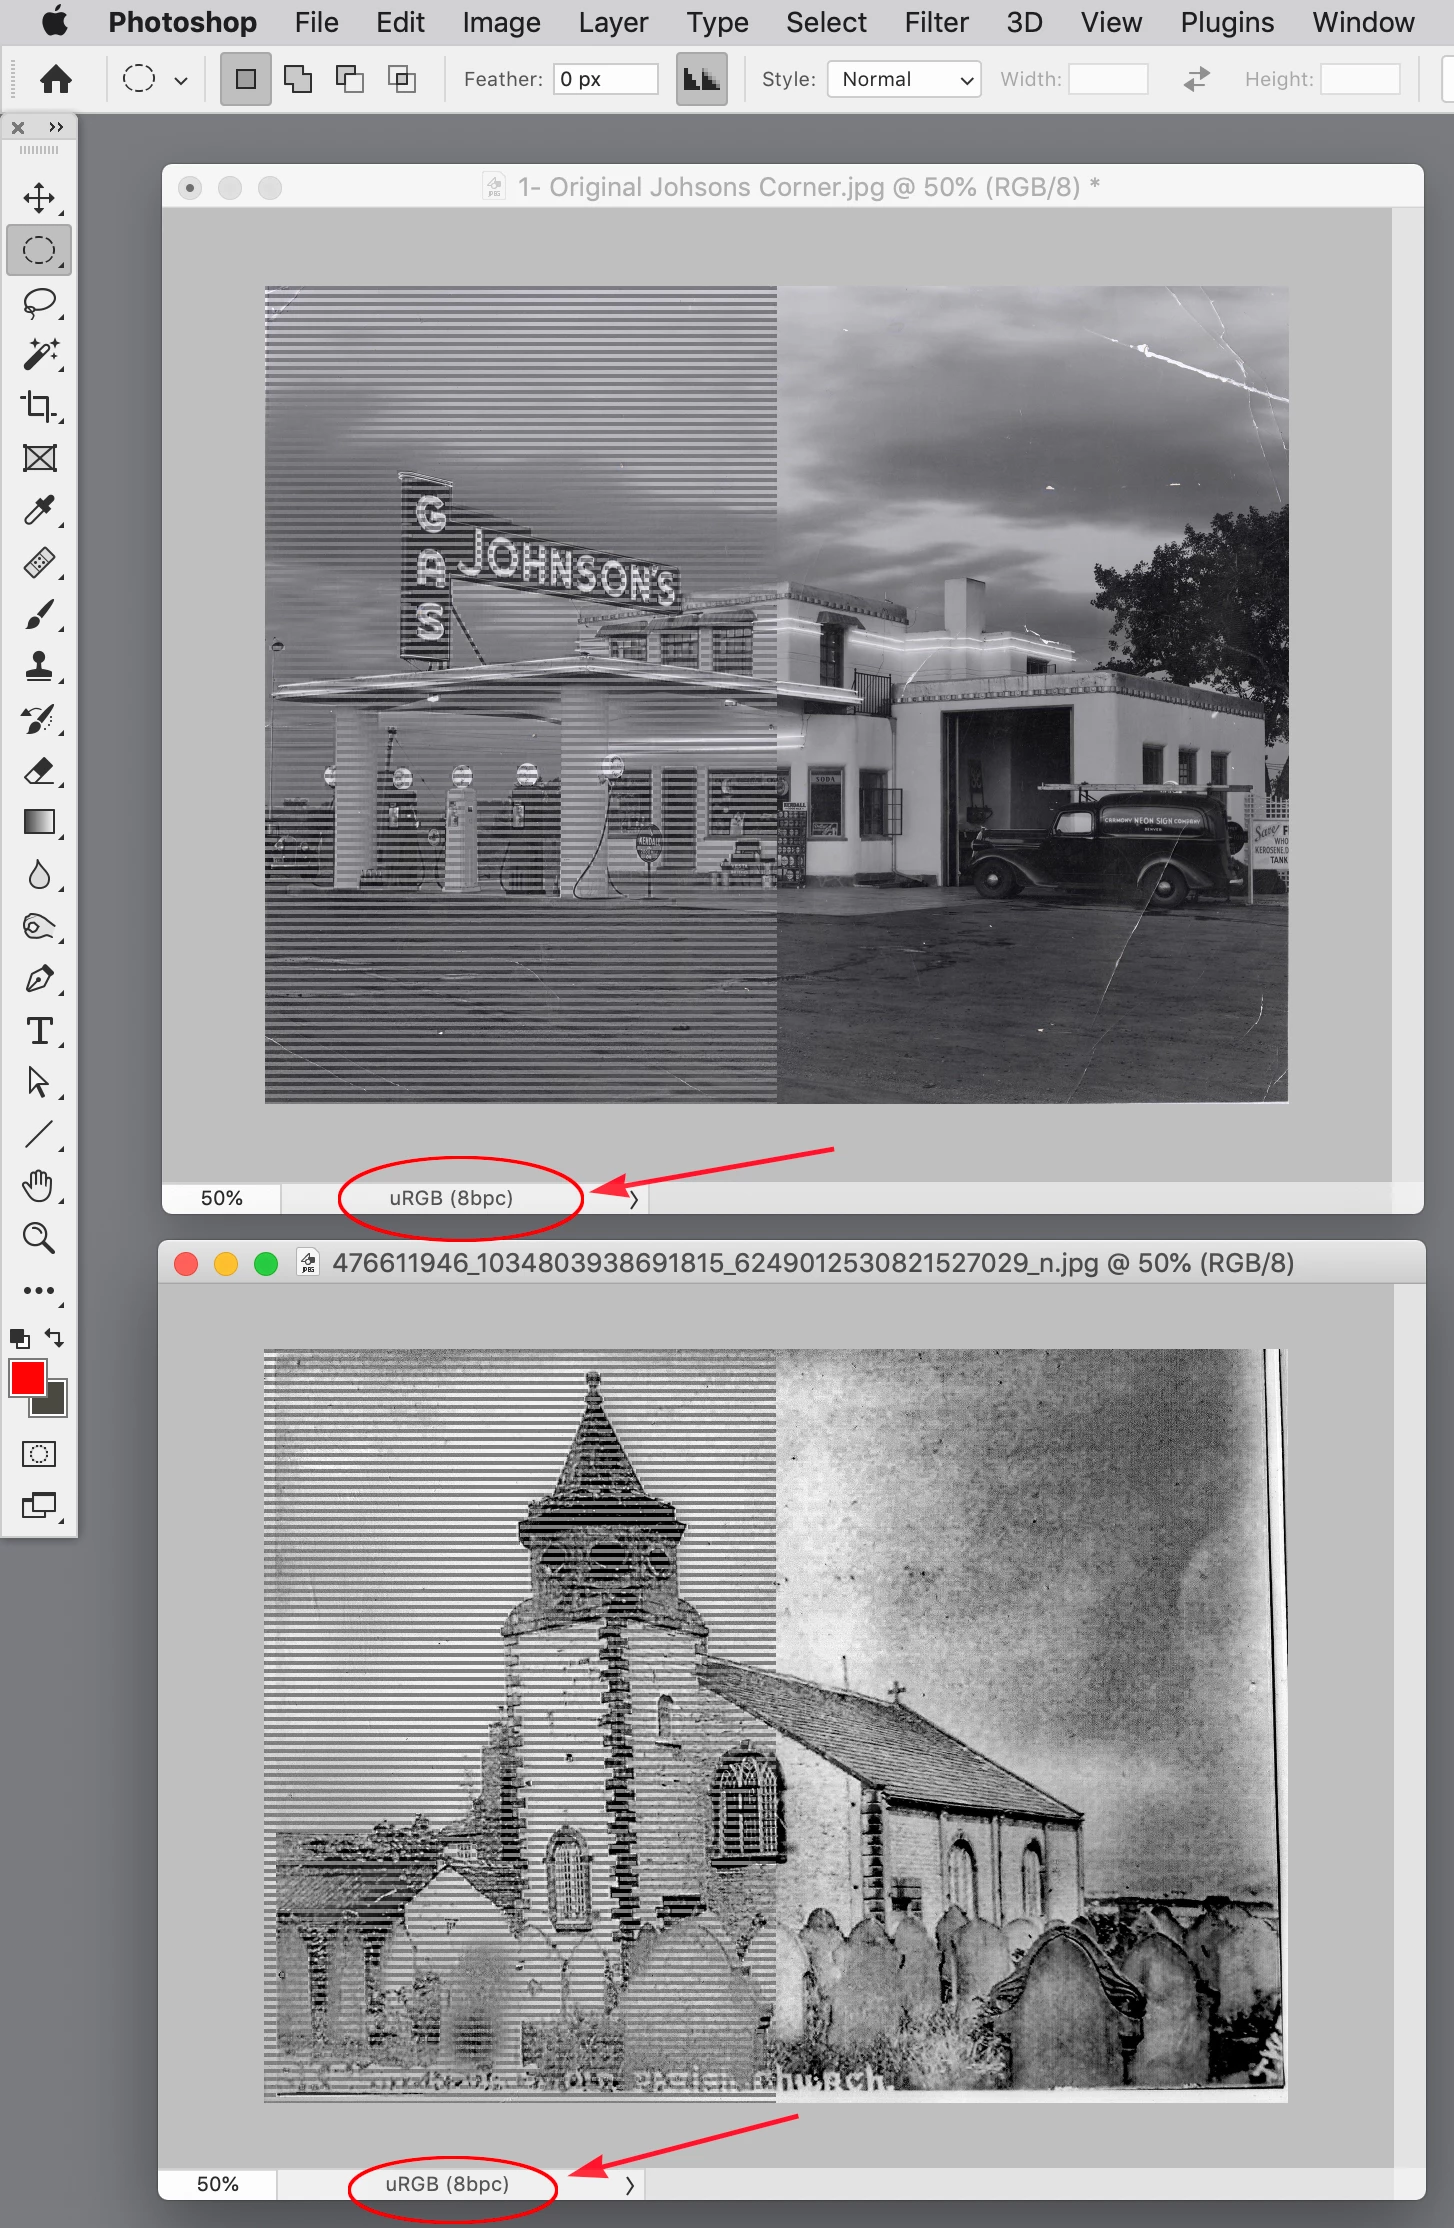Screen dimensions: 1454x2228
Task: Click zoom percentage field in 476611946 window
Action: coord(217,2184)
